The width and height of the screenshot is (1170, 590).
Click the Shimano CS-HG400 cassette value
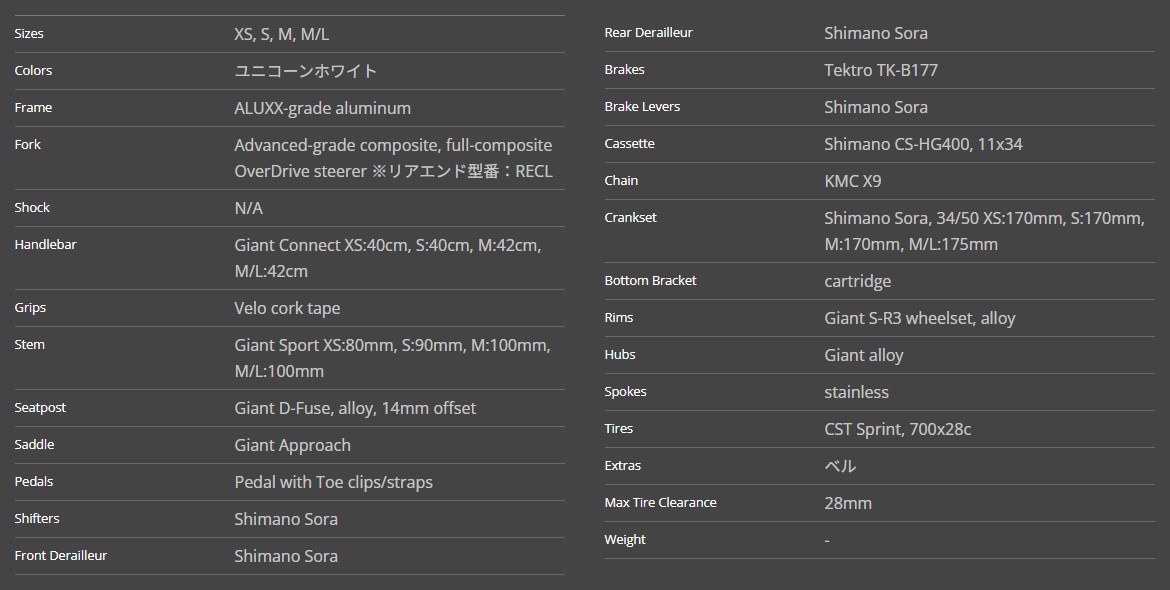[x=923, y=144]
